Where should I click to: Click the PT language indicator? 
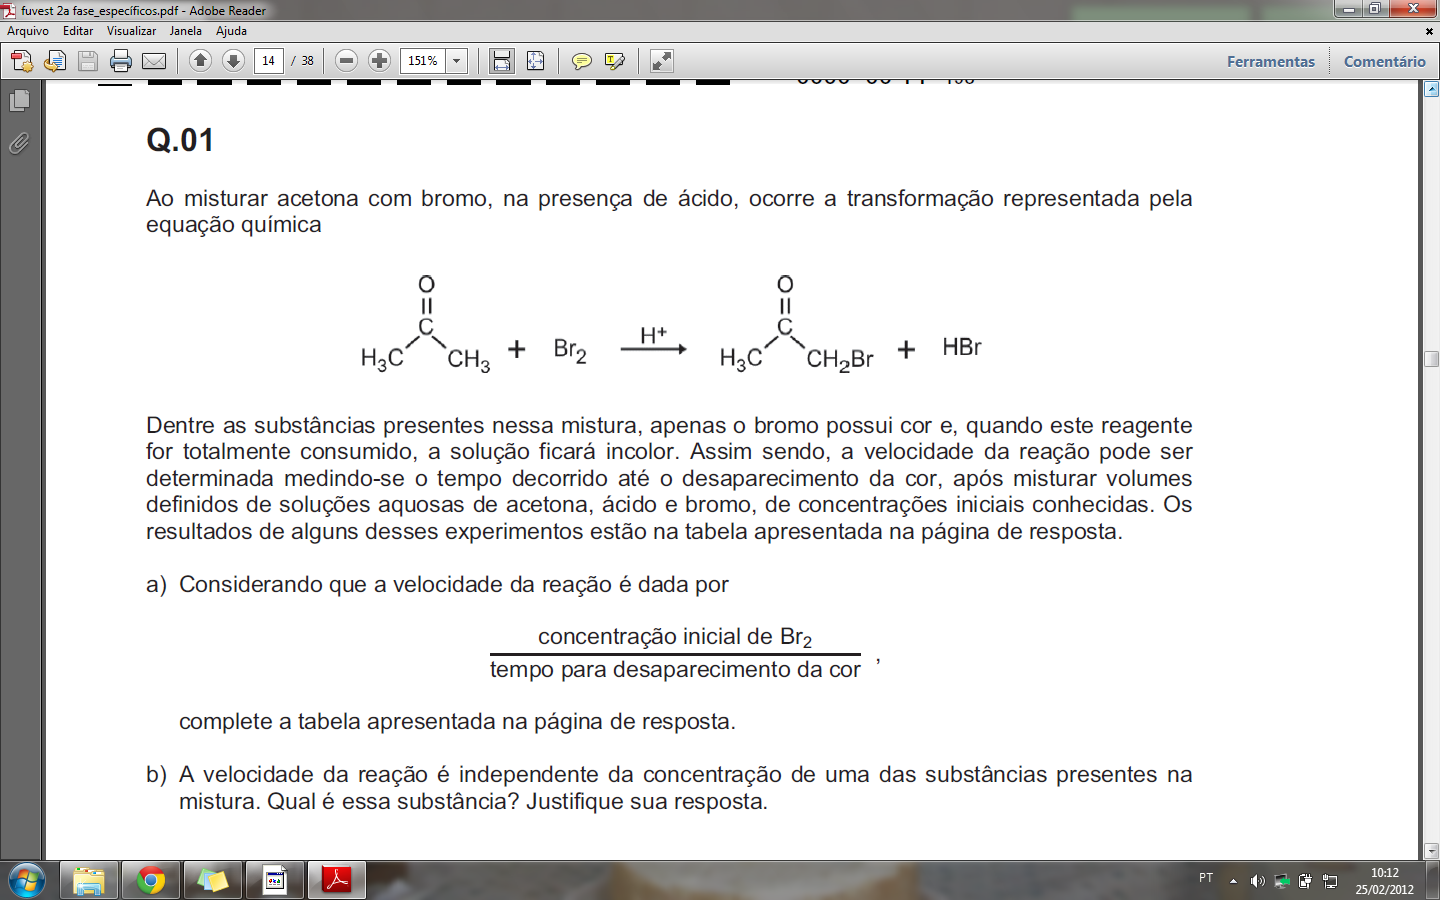tap(1206, 878)
